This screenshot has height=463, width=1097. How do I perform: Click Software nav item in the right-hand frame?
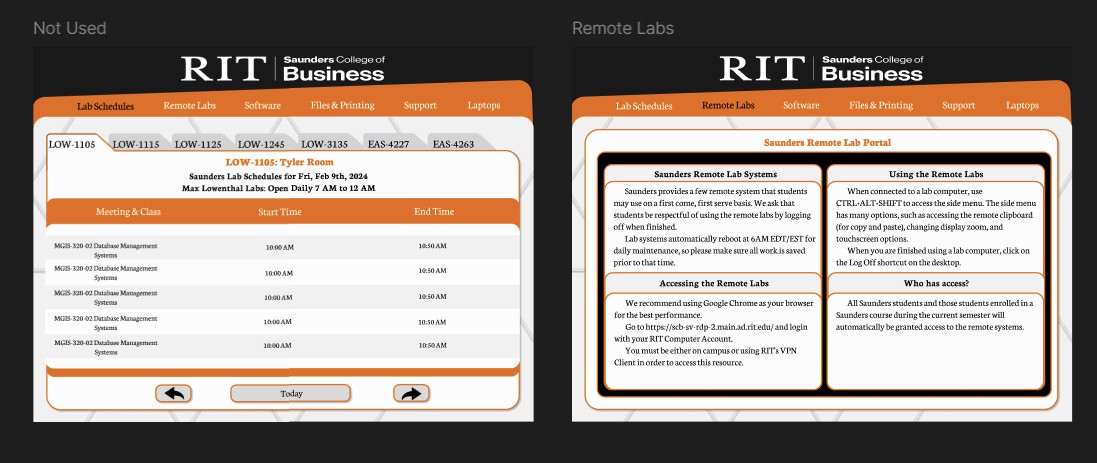(x=801, y=105)
